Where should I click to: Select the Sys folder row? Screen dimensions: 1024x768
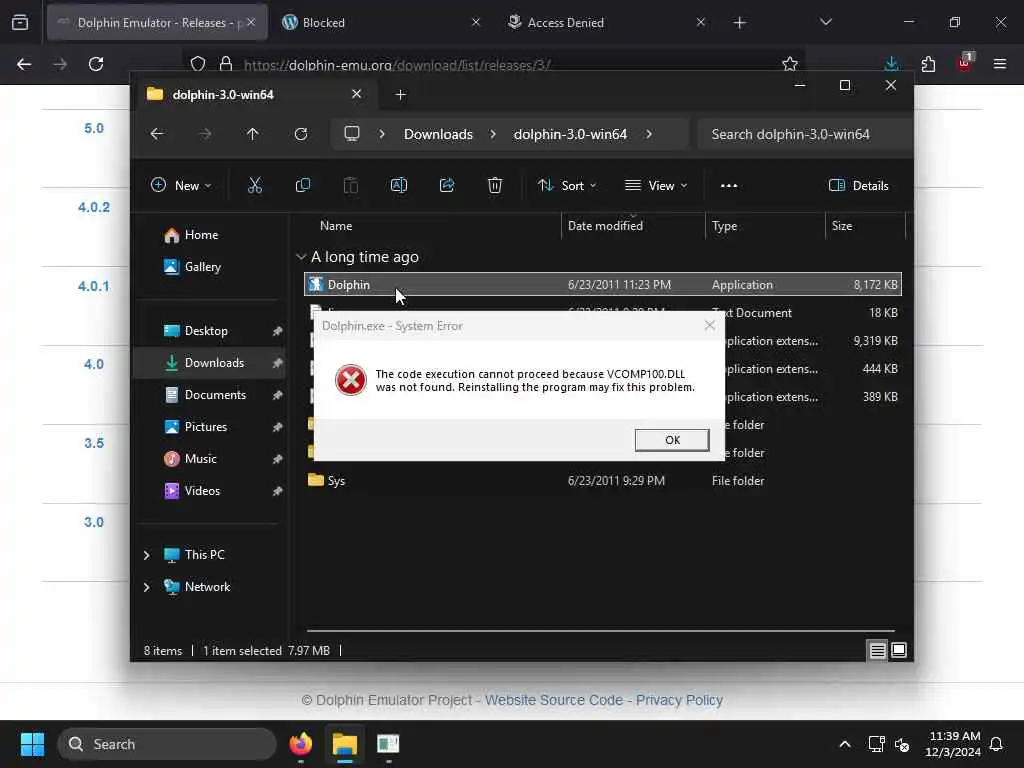pos(602,481)
